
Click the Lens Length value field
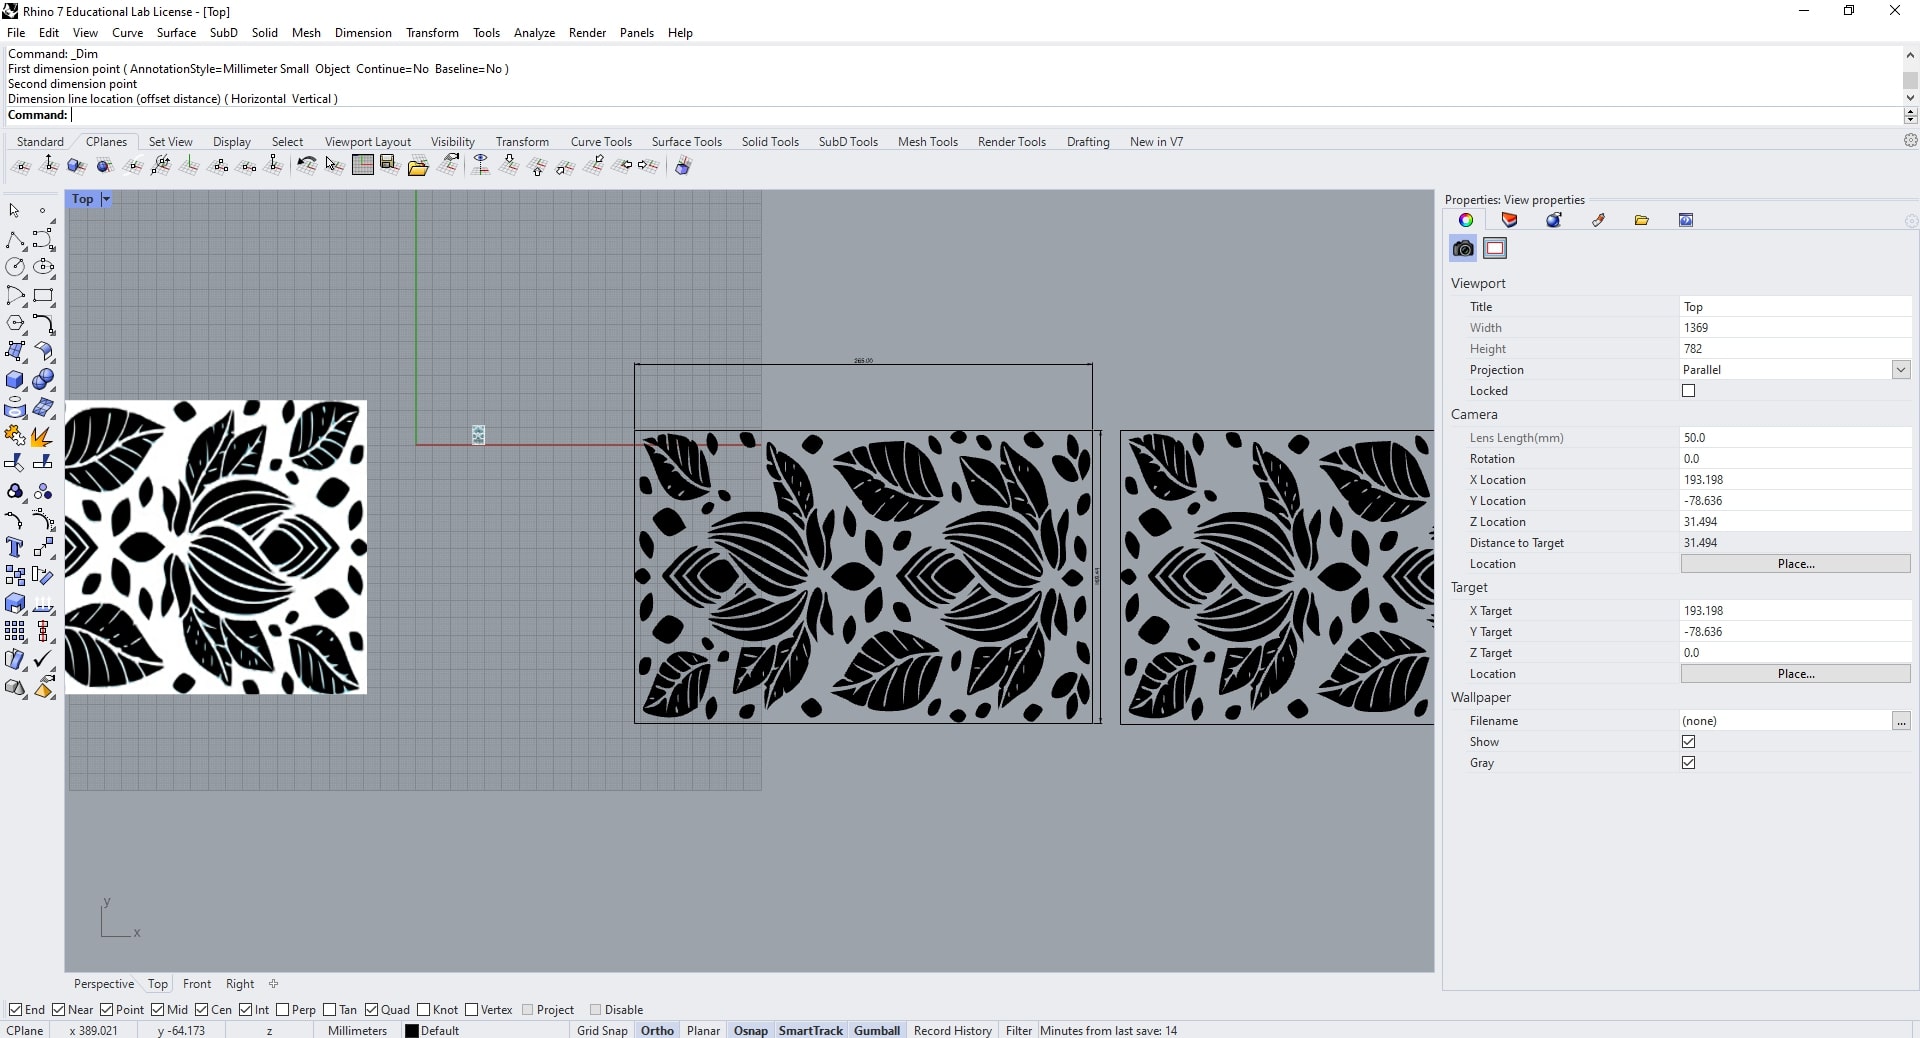tap(1795, 438)
